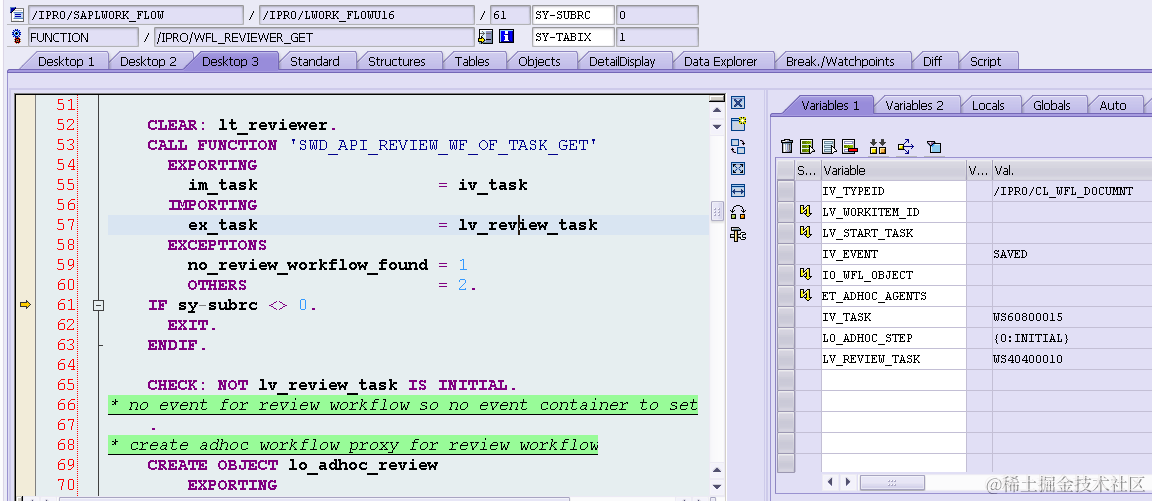Open the Objects tab
Viewport: 1152px width, 501px height.
(x=539, y=62)
